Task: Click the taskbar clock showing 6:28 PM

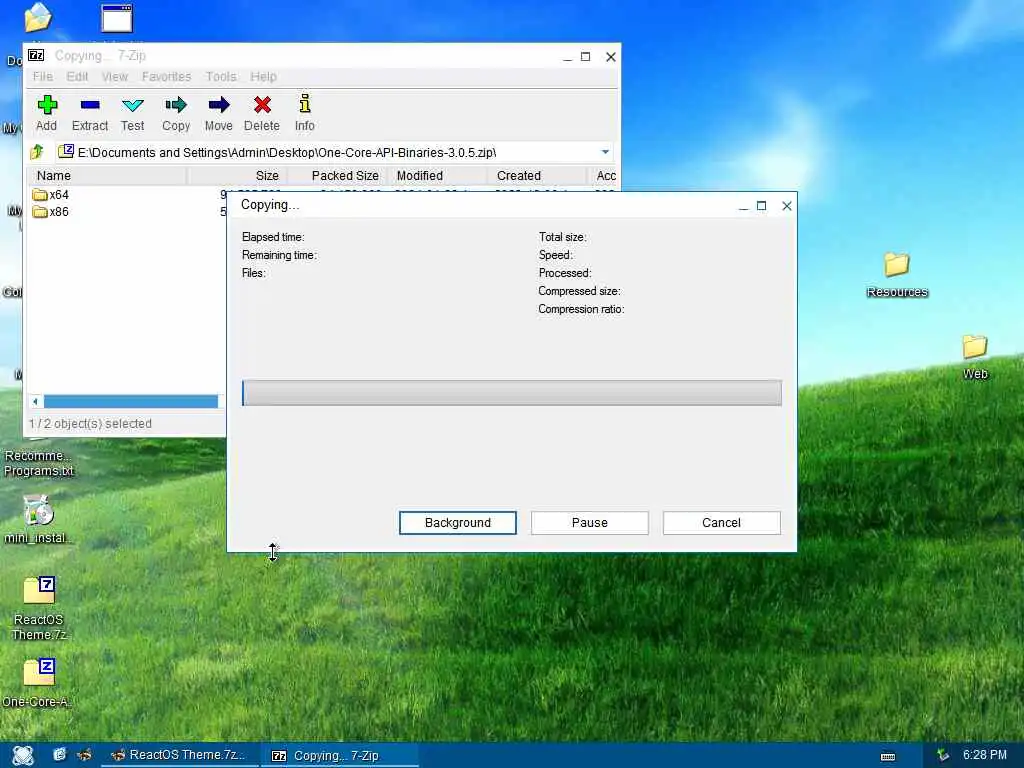Action: [x=985, y=755]
